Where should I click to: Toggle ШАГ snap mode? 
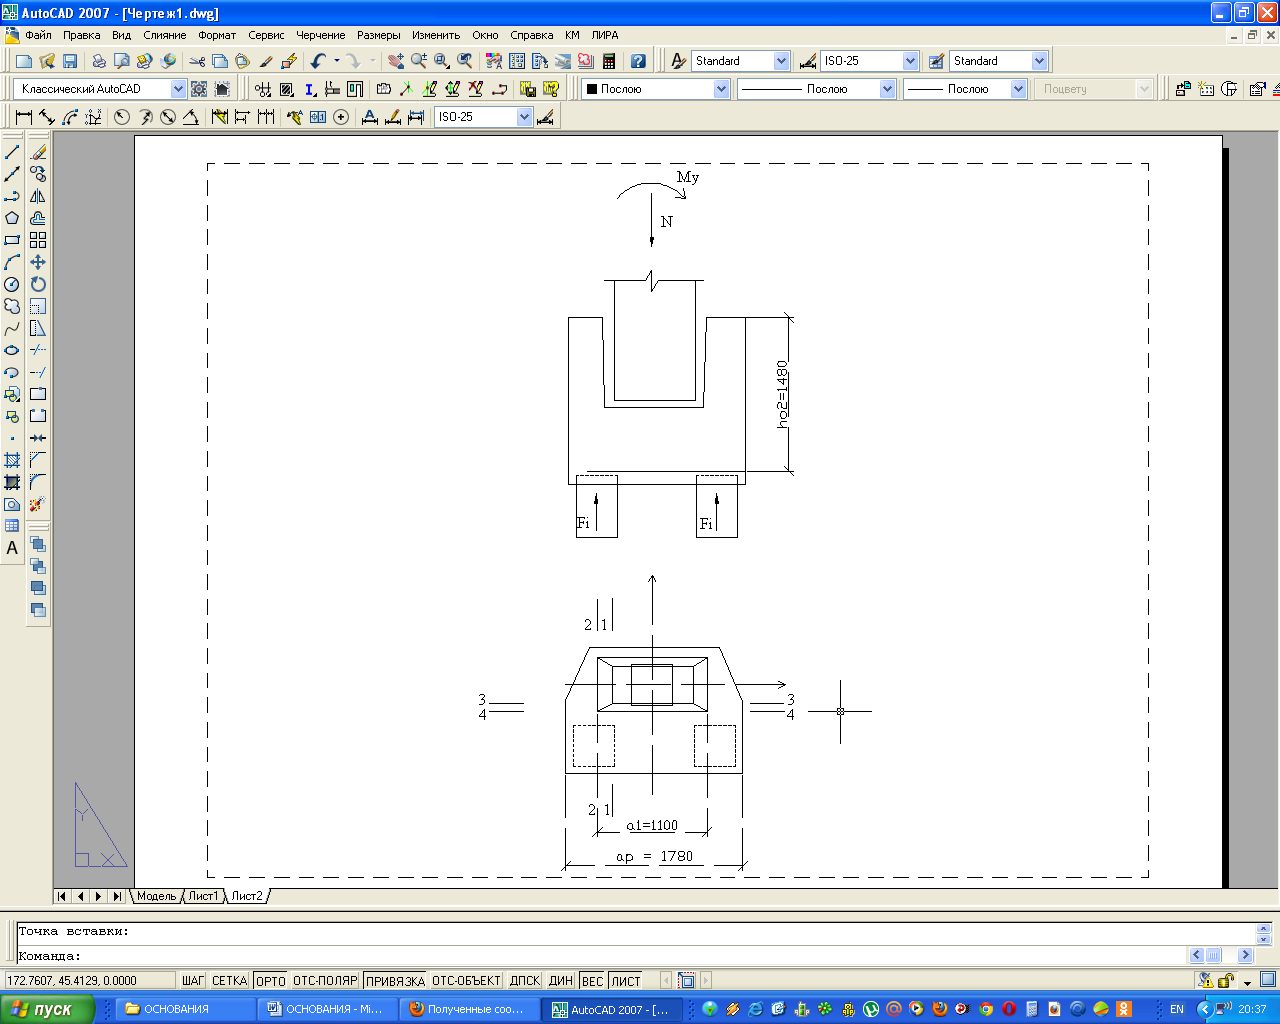pyautogui.click(x=193, y=981)
